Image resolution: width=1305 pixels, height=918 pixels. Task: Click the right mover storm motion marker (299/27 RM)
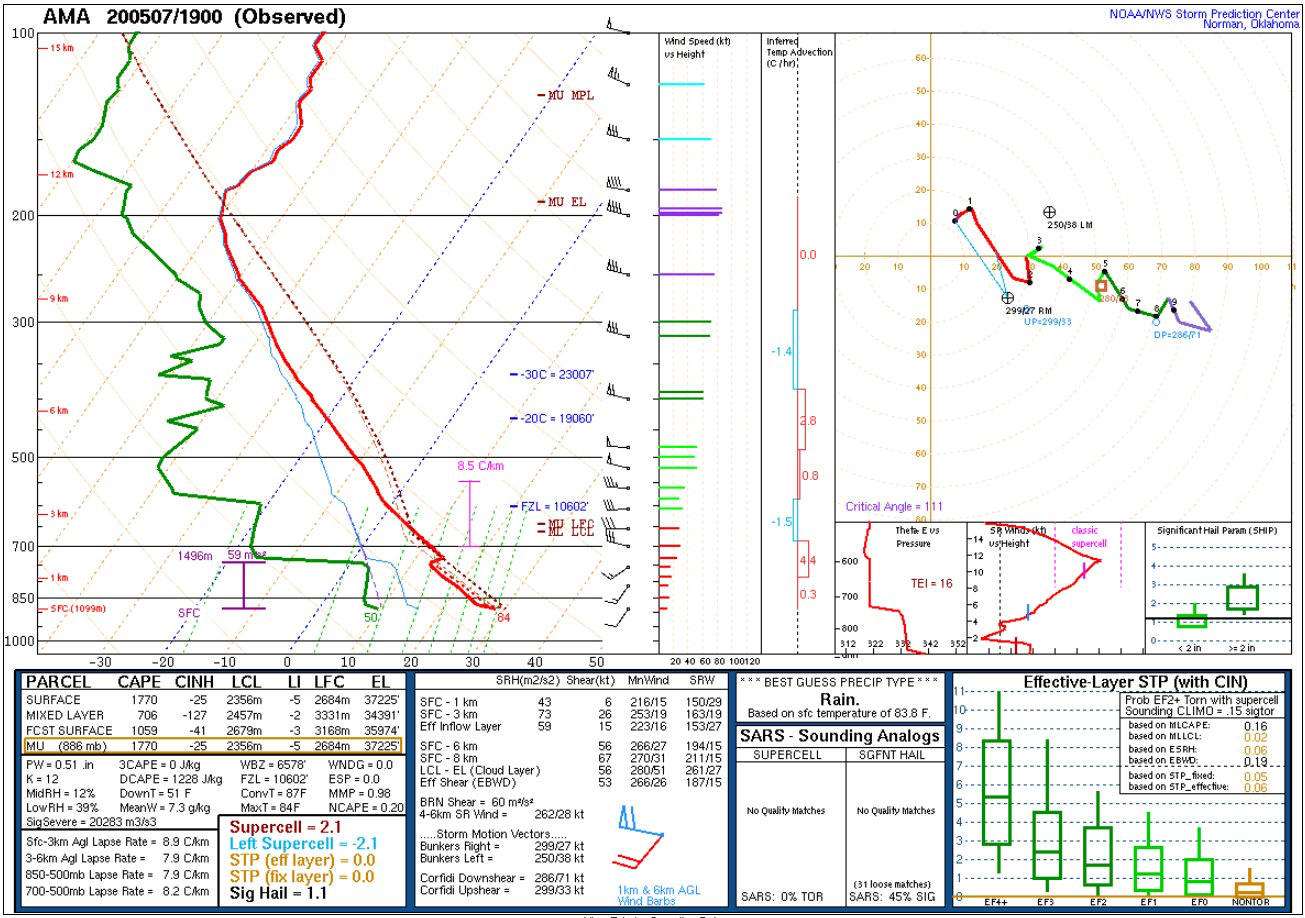[1007, 297]
